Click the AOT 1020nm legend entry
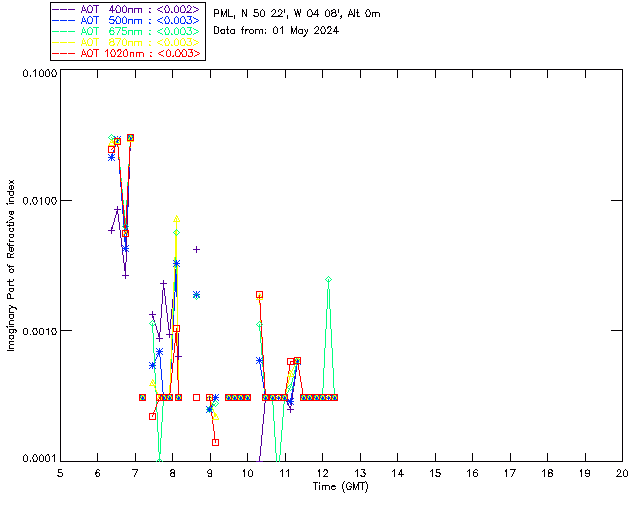The height and width of the screenshot is (512, 640). (126, 53)
